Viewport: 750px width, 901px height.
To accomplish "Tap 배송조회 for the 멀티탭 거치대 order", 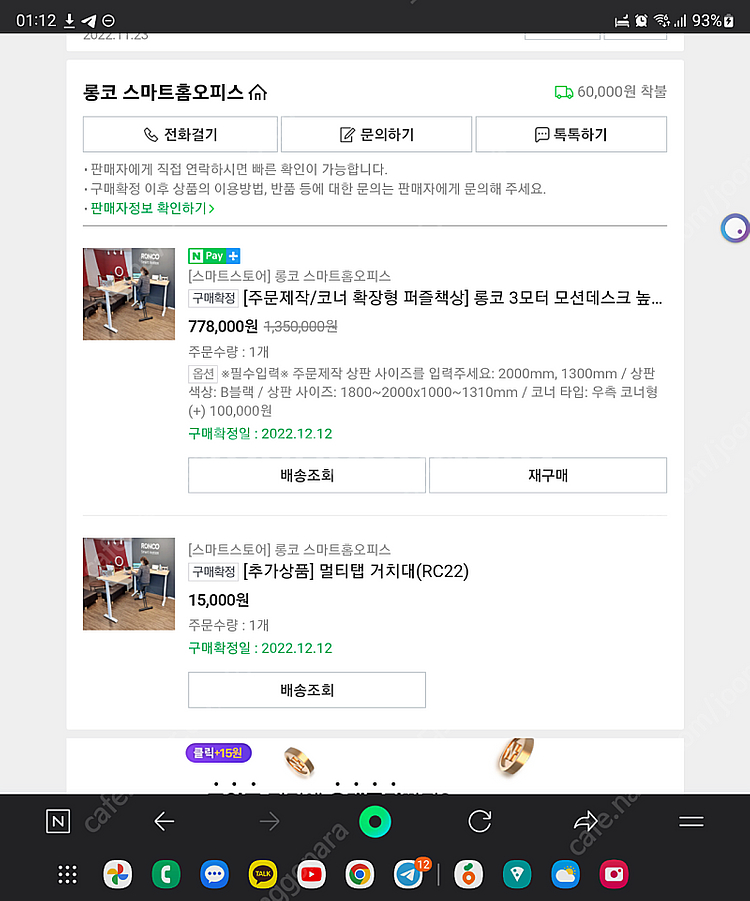I will point(307,690).
